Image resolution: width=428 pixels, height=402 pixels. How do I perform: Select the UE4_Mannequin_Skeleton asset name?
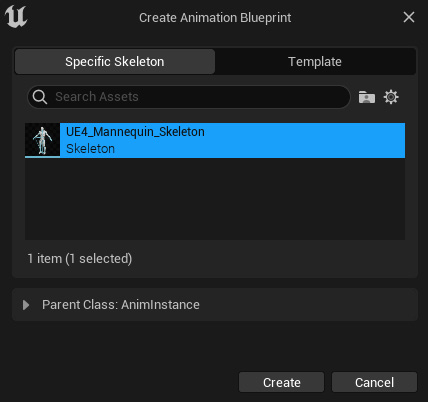tap(135, 132)
